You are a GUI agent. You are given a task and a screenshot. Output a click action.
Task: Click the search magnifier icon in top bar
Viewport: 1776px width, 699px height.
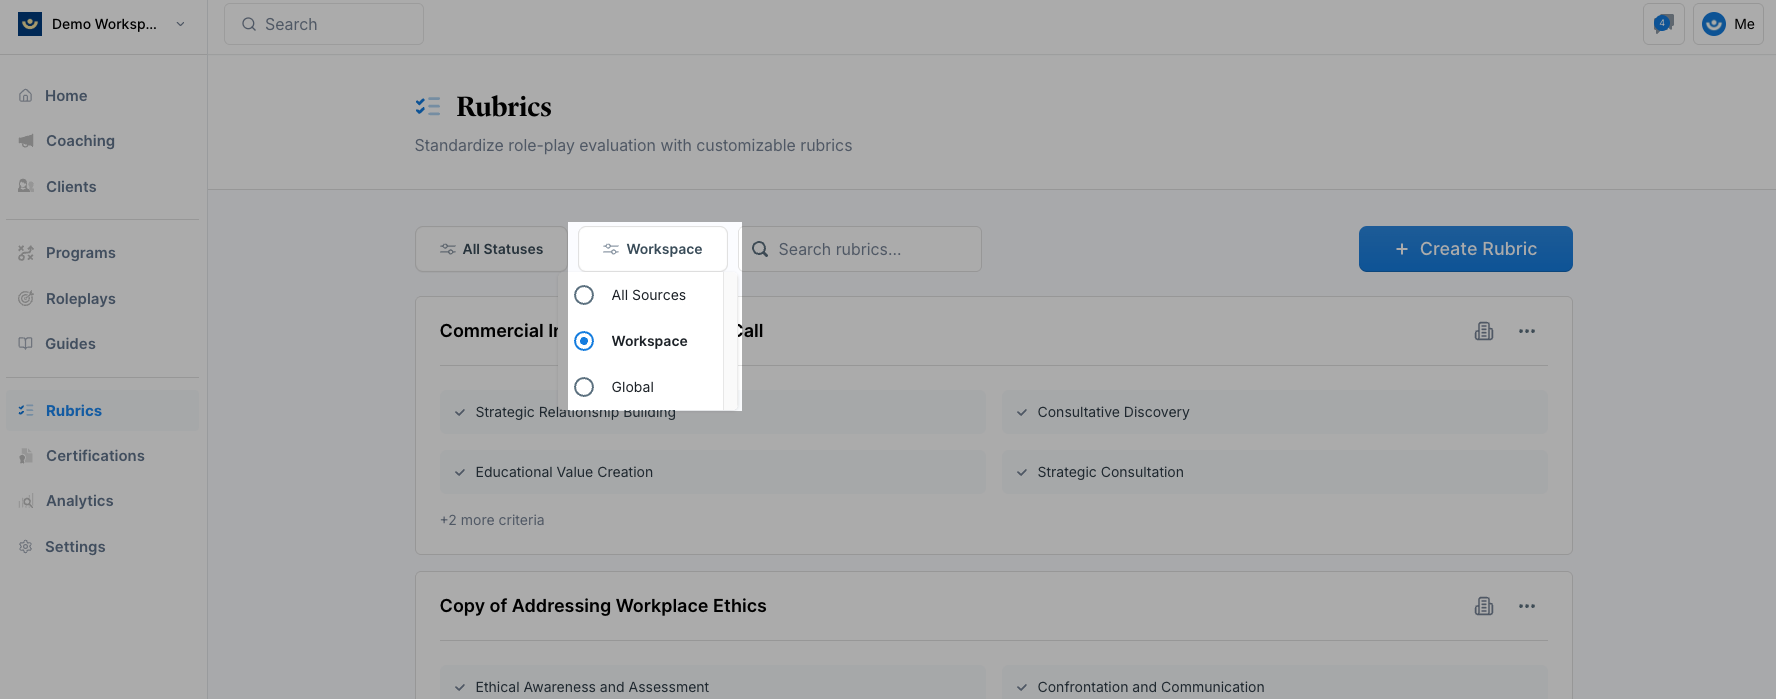(249, 24)
